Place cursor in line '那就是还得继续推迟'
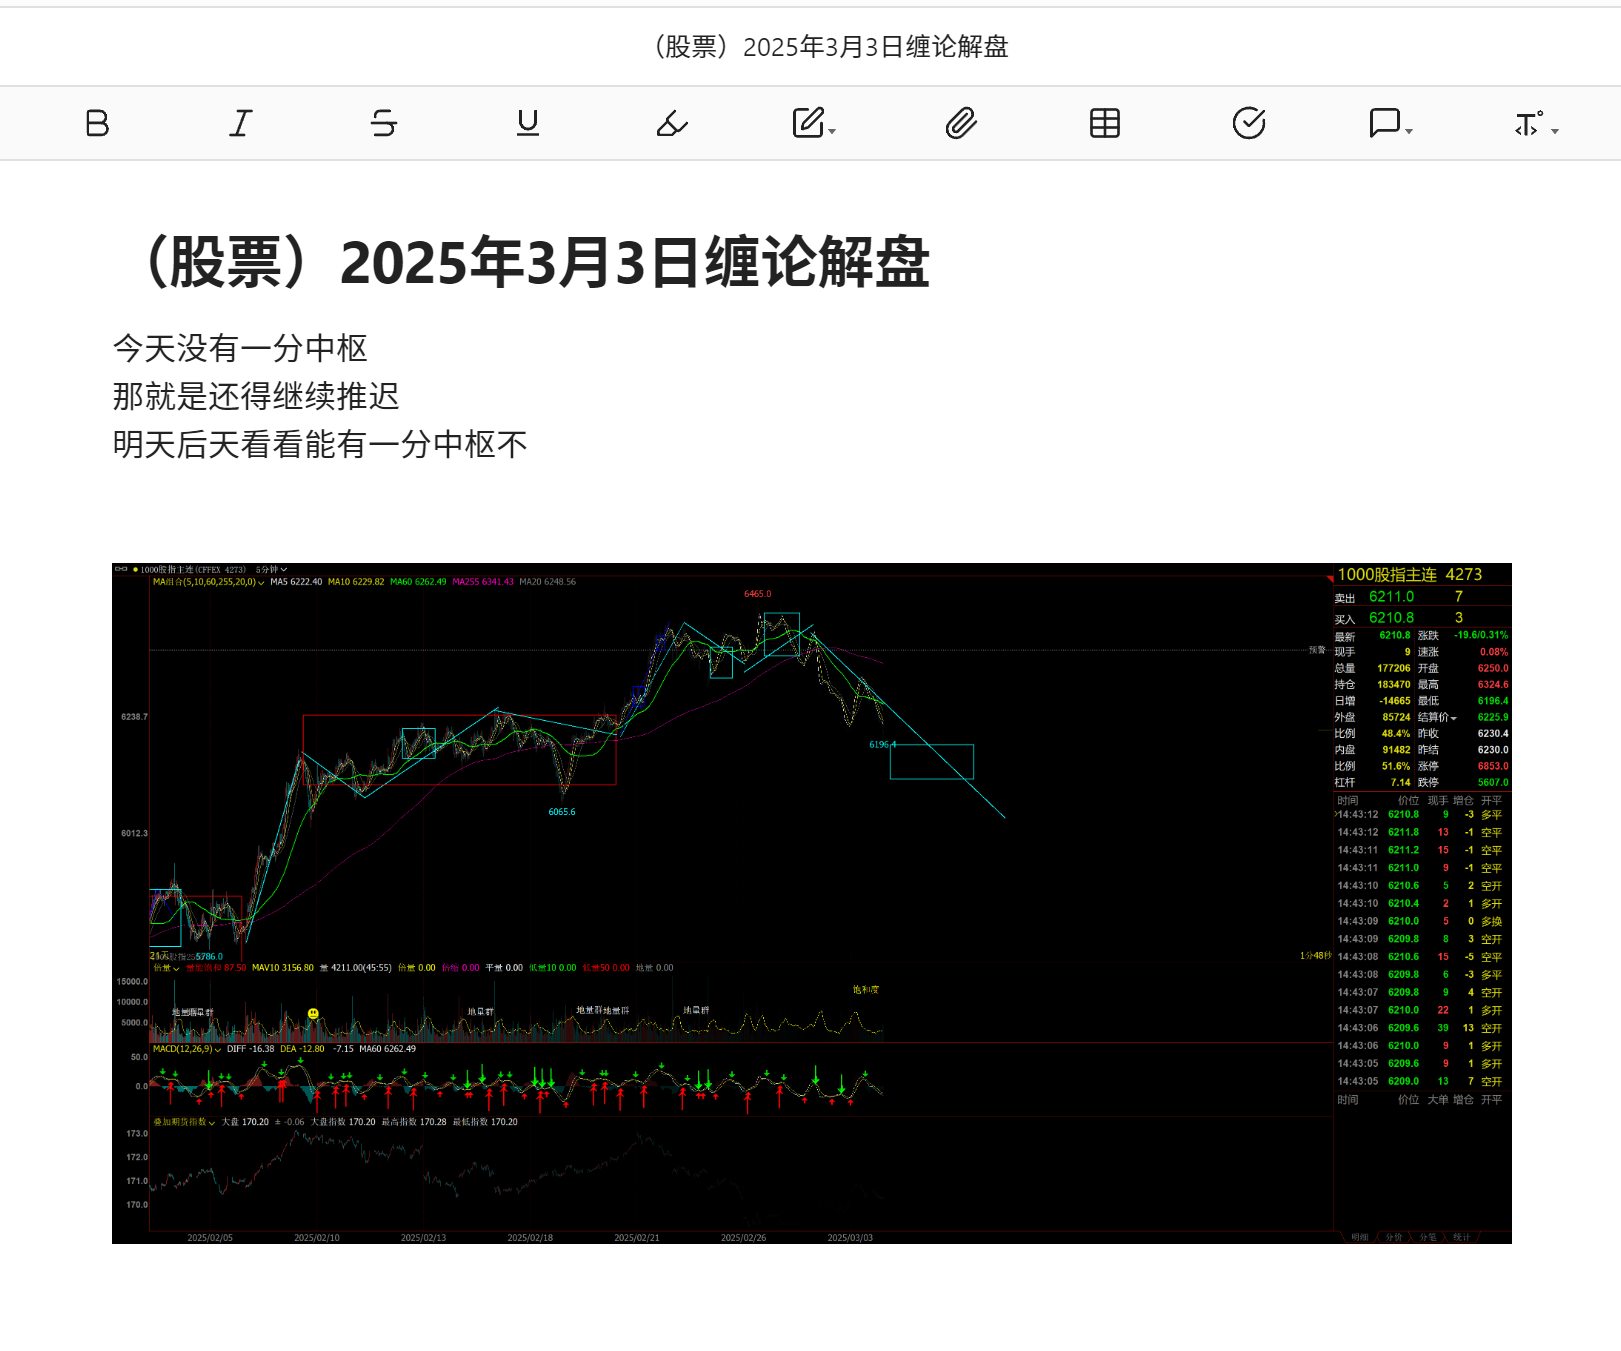This screenshot has width=1621, height=1351. point(256,396)
